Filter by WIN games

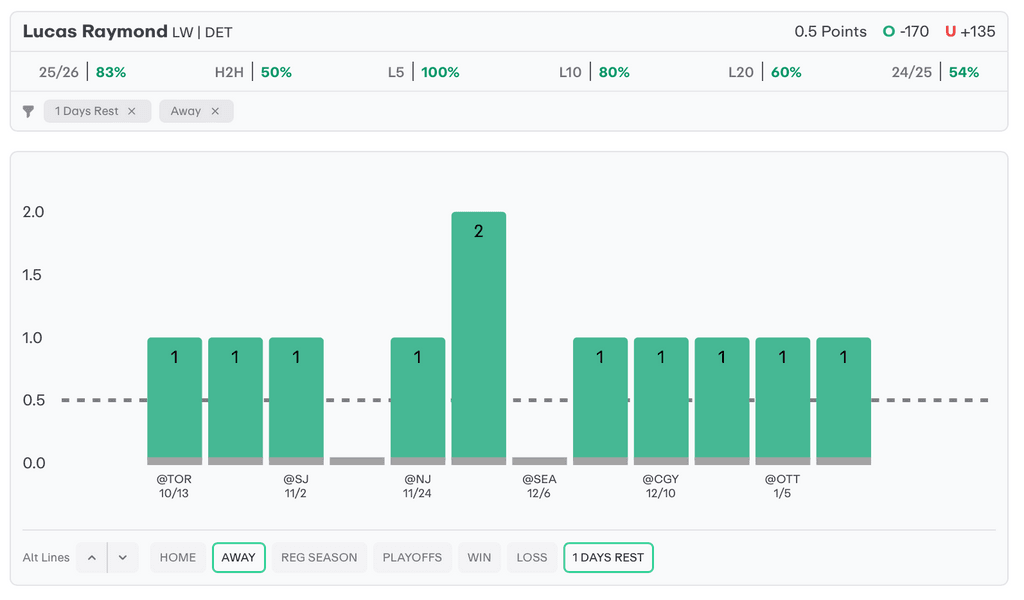479,557
